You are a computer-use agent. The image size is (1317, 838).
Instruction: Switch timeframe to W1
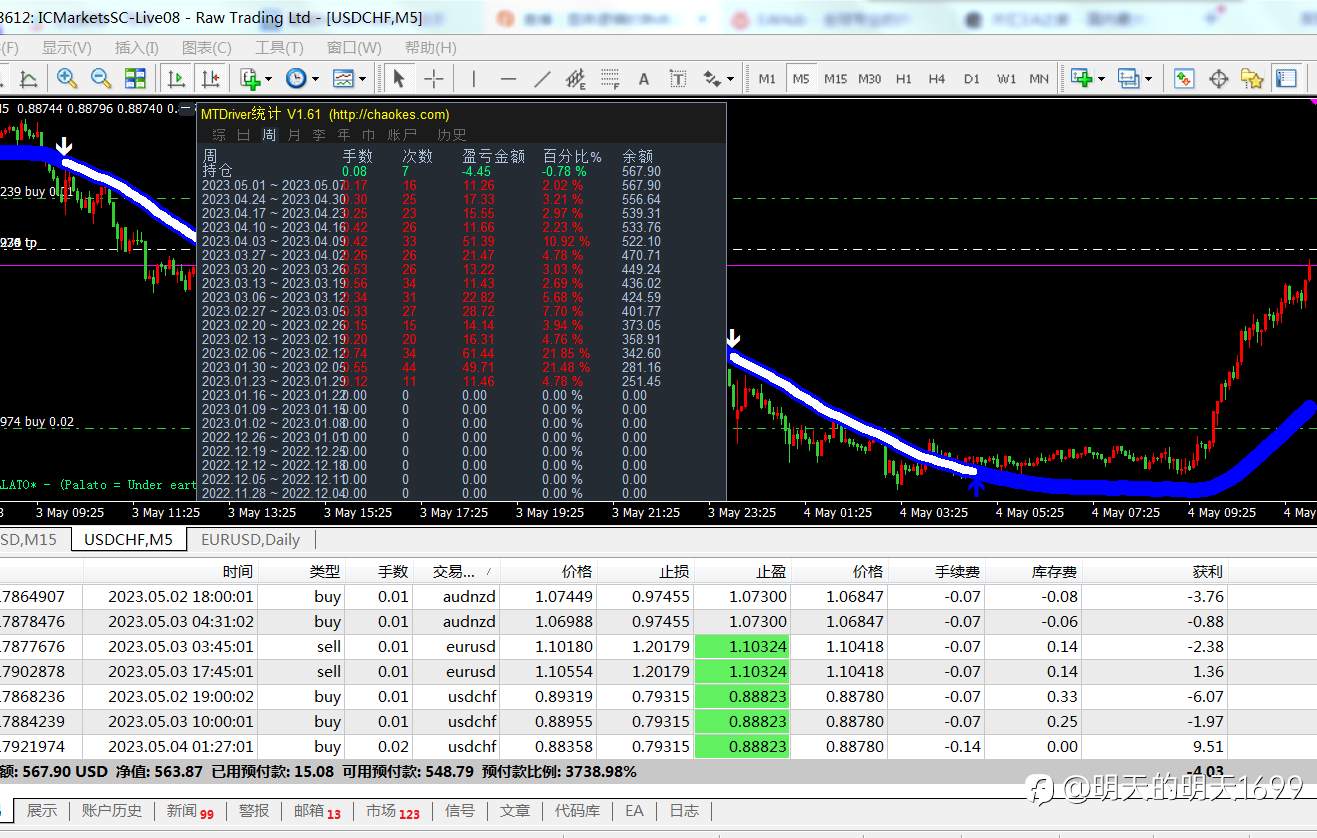[1006, 78]
